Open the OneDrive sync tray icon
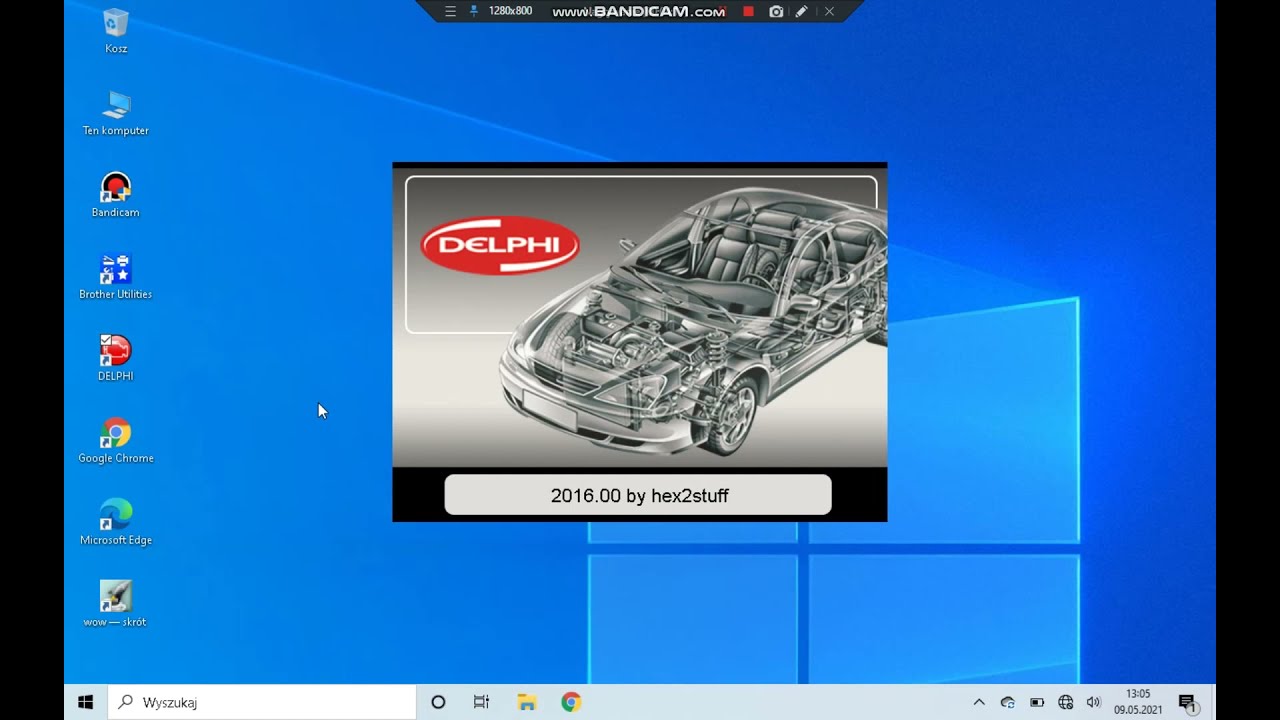The width and height of the screenshot is (1280, 720). pos(1008,702)
